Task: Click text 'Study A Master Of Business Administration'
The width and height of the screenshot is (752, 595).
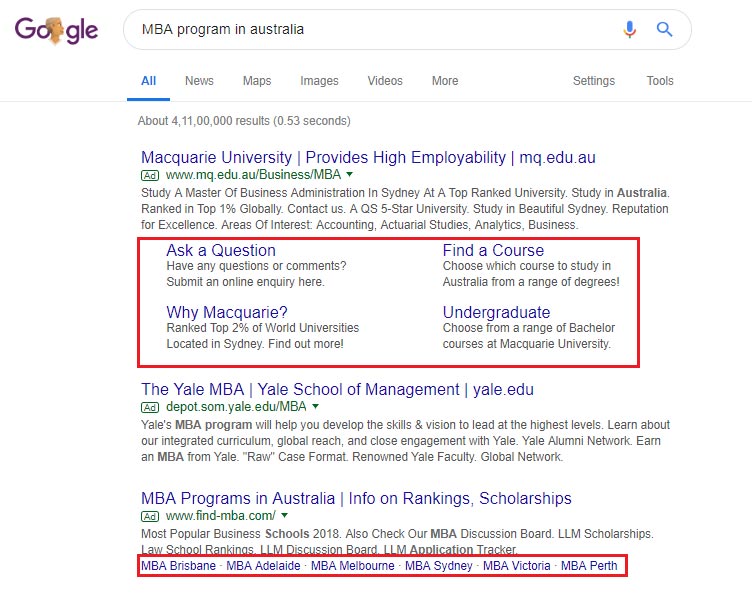Action: pyautogui.click(x=253, y=193)
